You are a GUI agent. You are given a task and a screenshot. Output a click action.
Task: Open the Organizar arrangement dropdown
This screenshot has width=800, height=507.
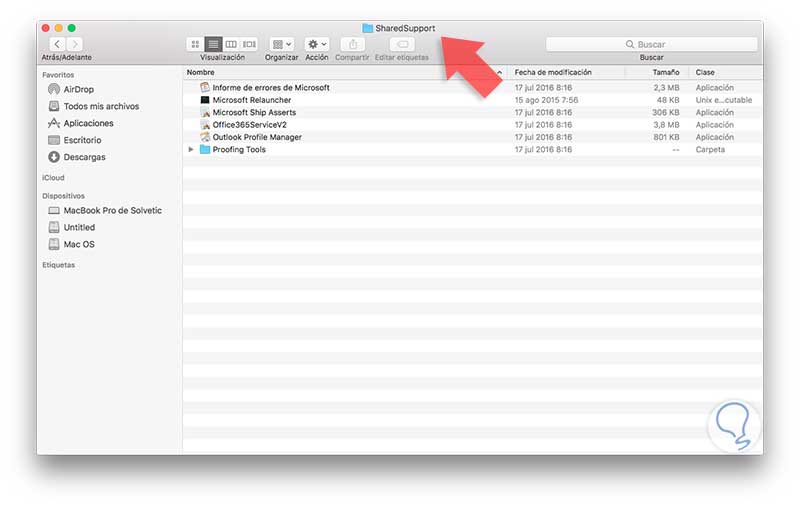coord(282,44)
